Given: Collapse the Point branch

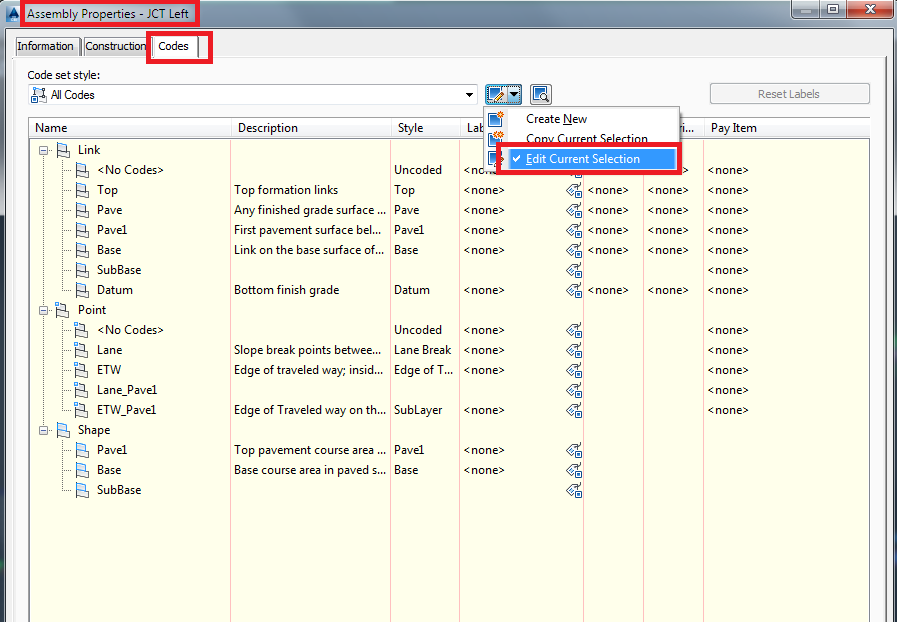Looking at the screenshot, I should click(43, 310).
